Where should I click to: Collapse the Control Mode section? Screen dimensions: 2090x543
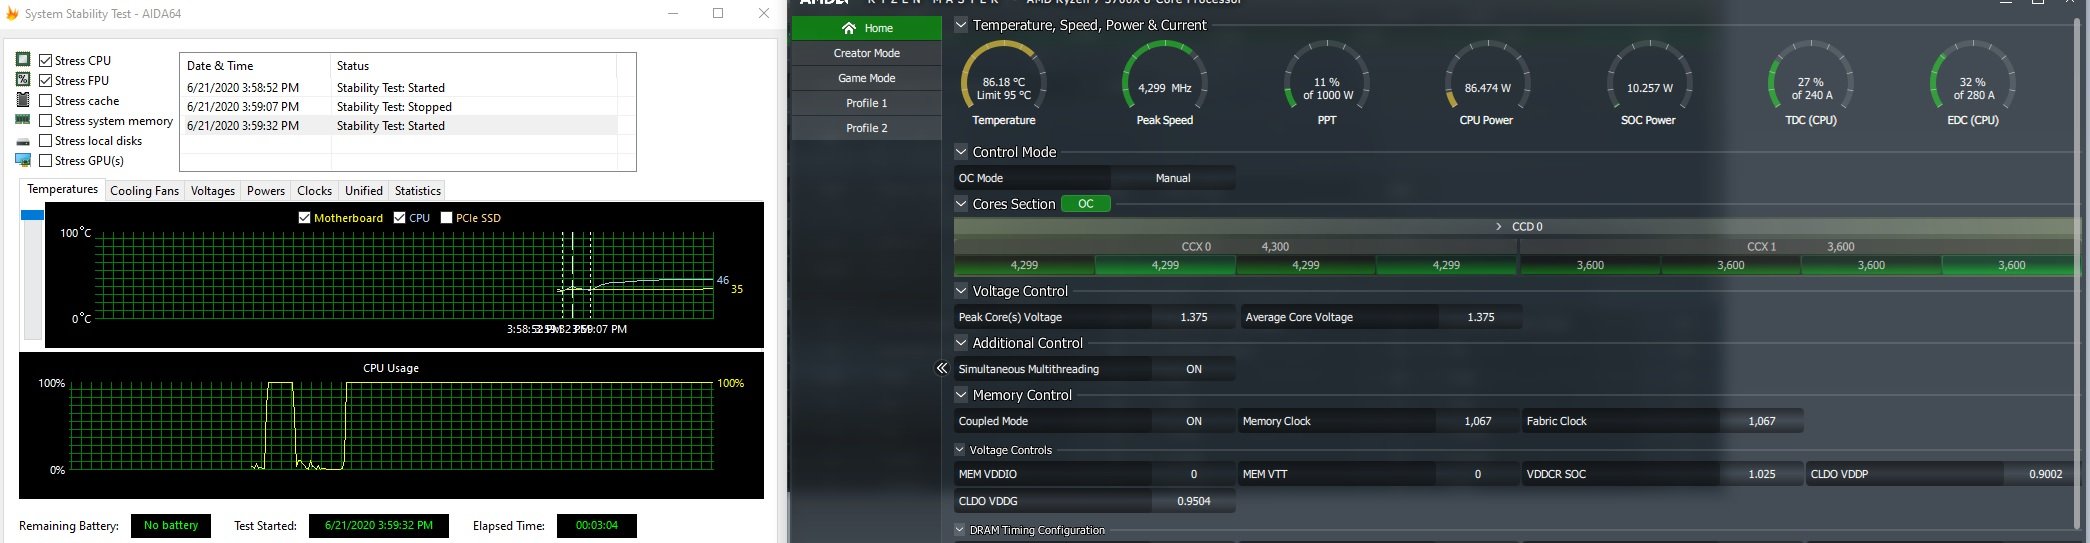click(x=961, y=152)
